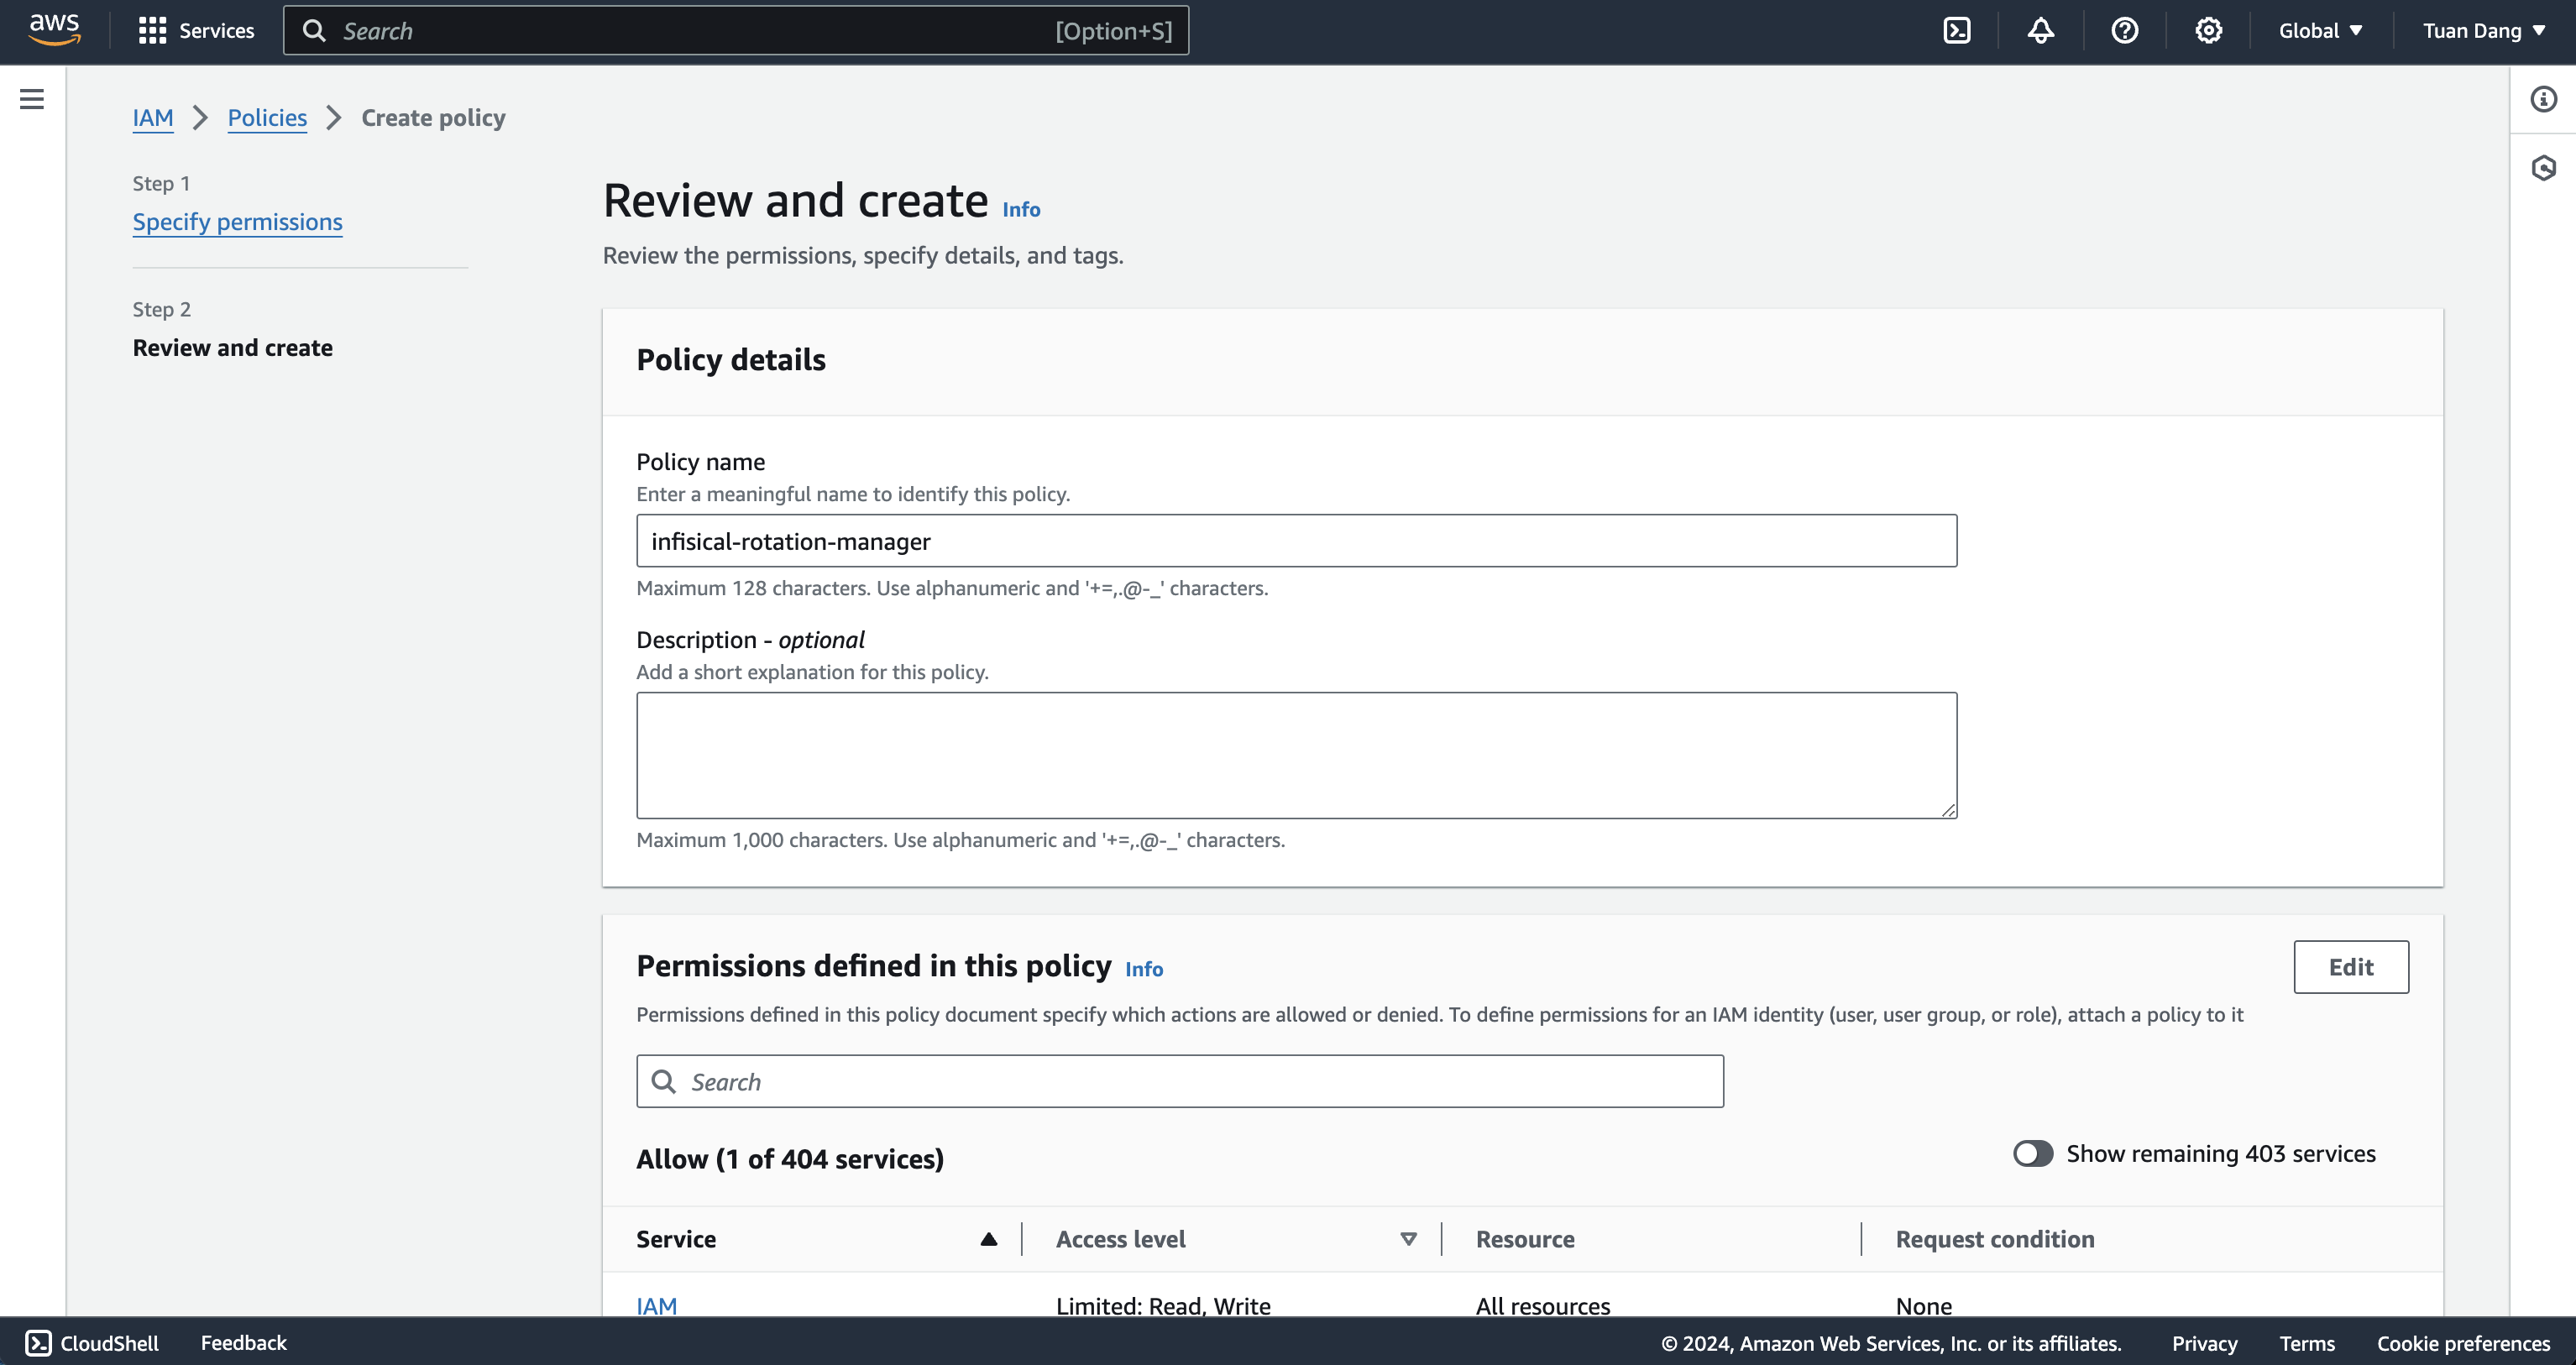Image resolution: width=2576 pixels, height=1365 pixels.
Task: Click the CloudShell icon in footer
Action: [x=38, y=1343]
